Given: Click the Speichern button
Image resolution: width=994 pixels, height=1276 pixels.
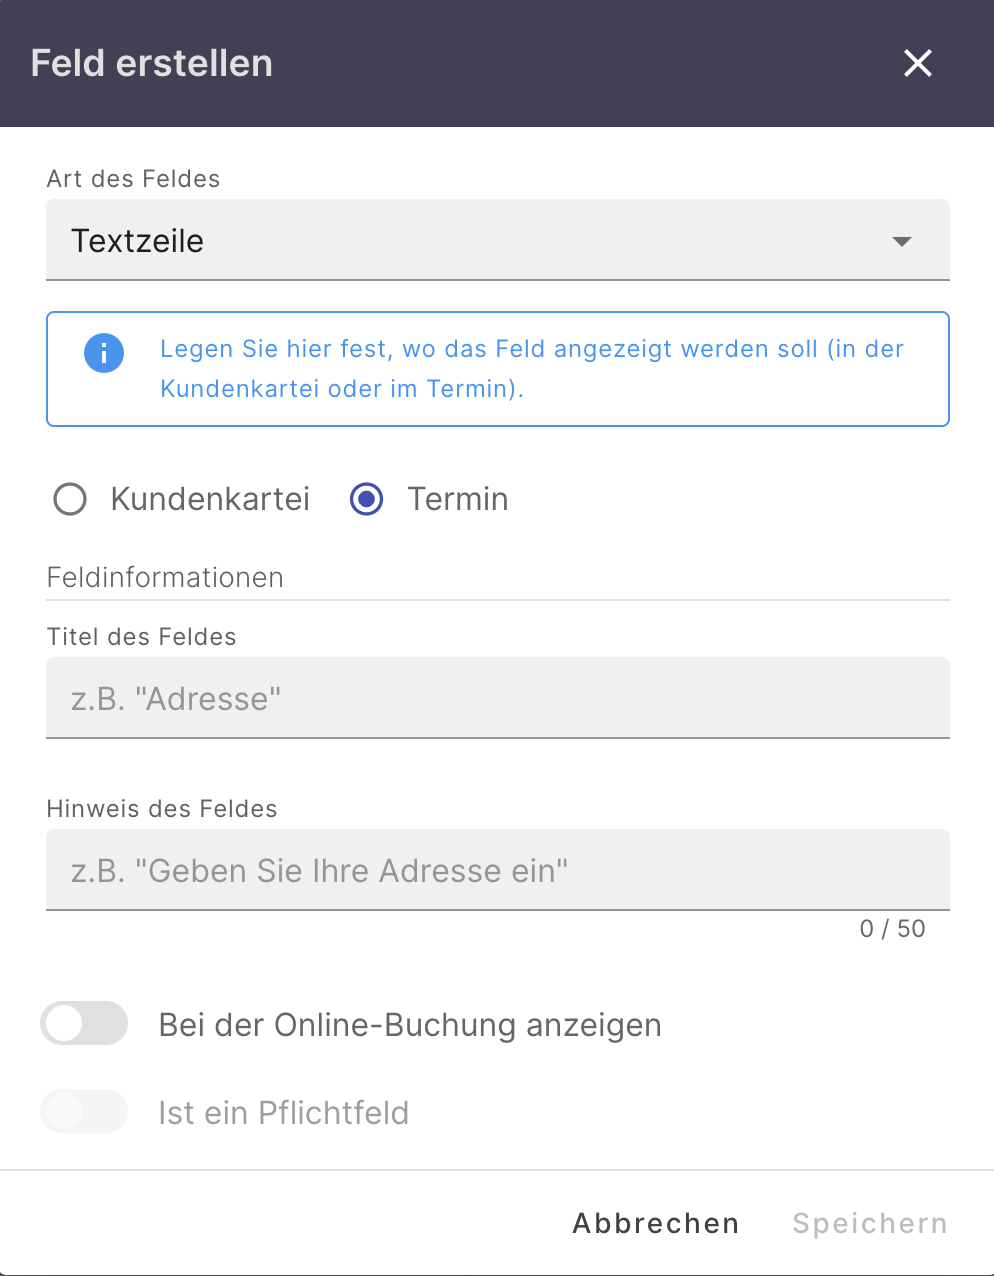Looking at the screenshot, I should click(869, 1222).
